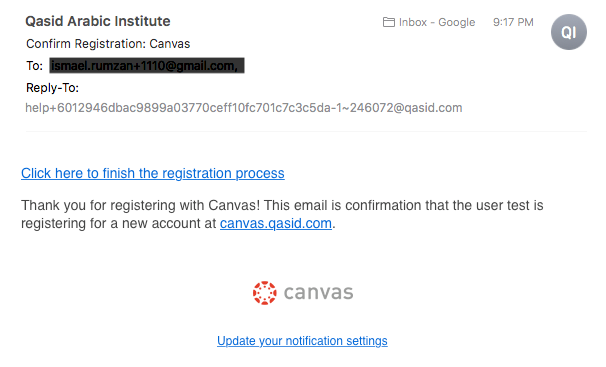The width and height of the screenshot is (606, 367).
Task: Click the header divider line below Reply-To
Action: point(306,131)
